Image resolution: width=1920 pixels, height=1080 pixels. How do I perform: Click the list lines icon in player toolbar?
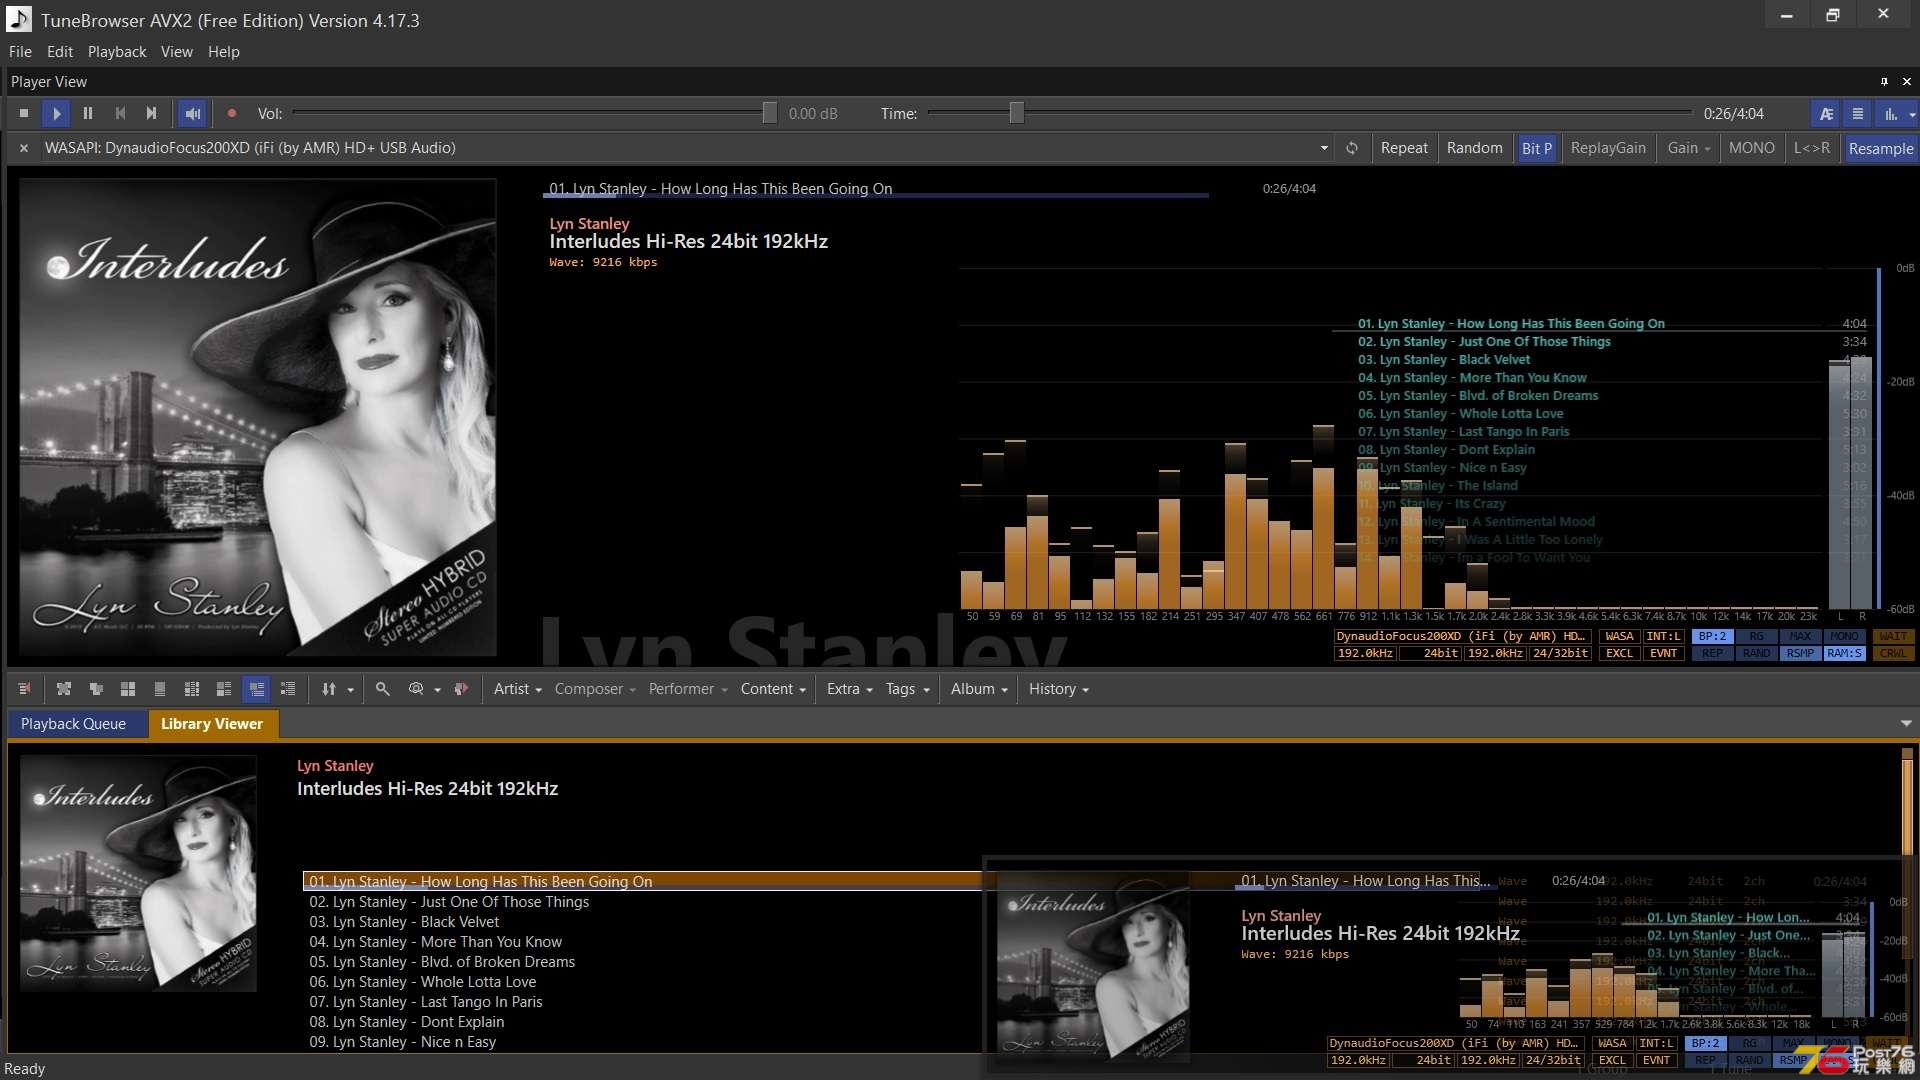1858,114
